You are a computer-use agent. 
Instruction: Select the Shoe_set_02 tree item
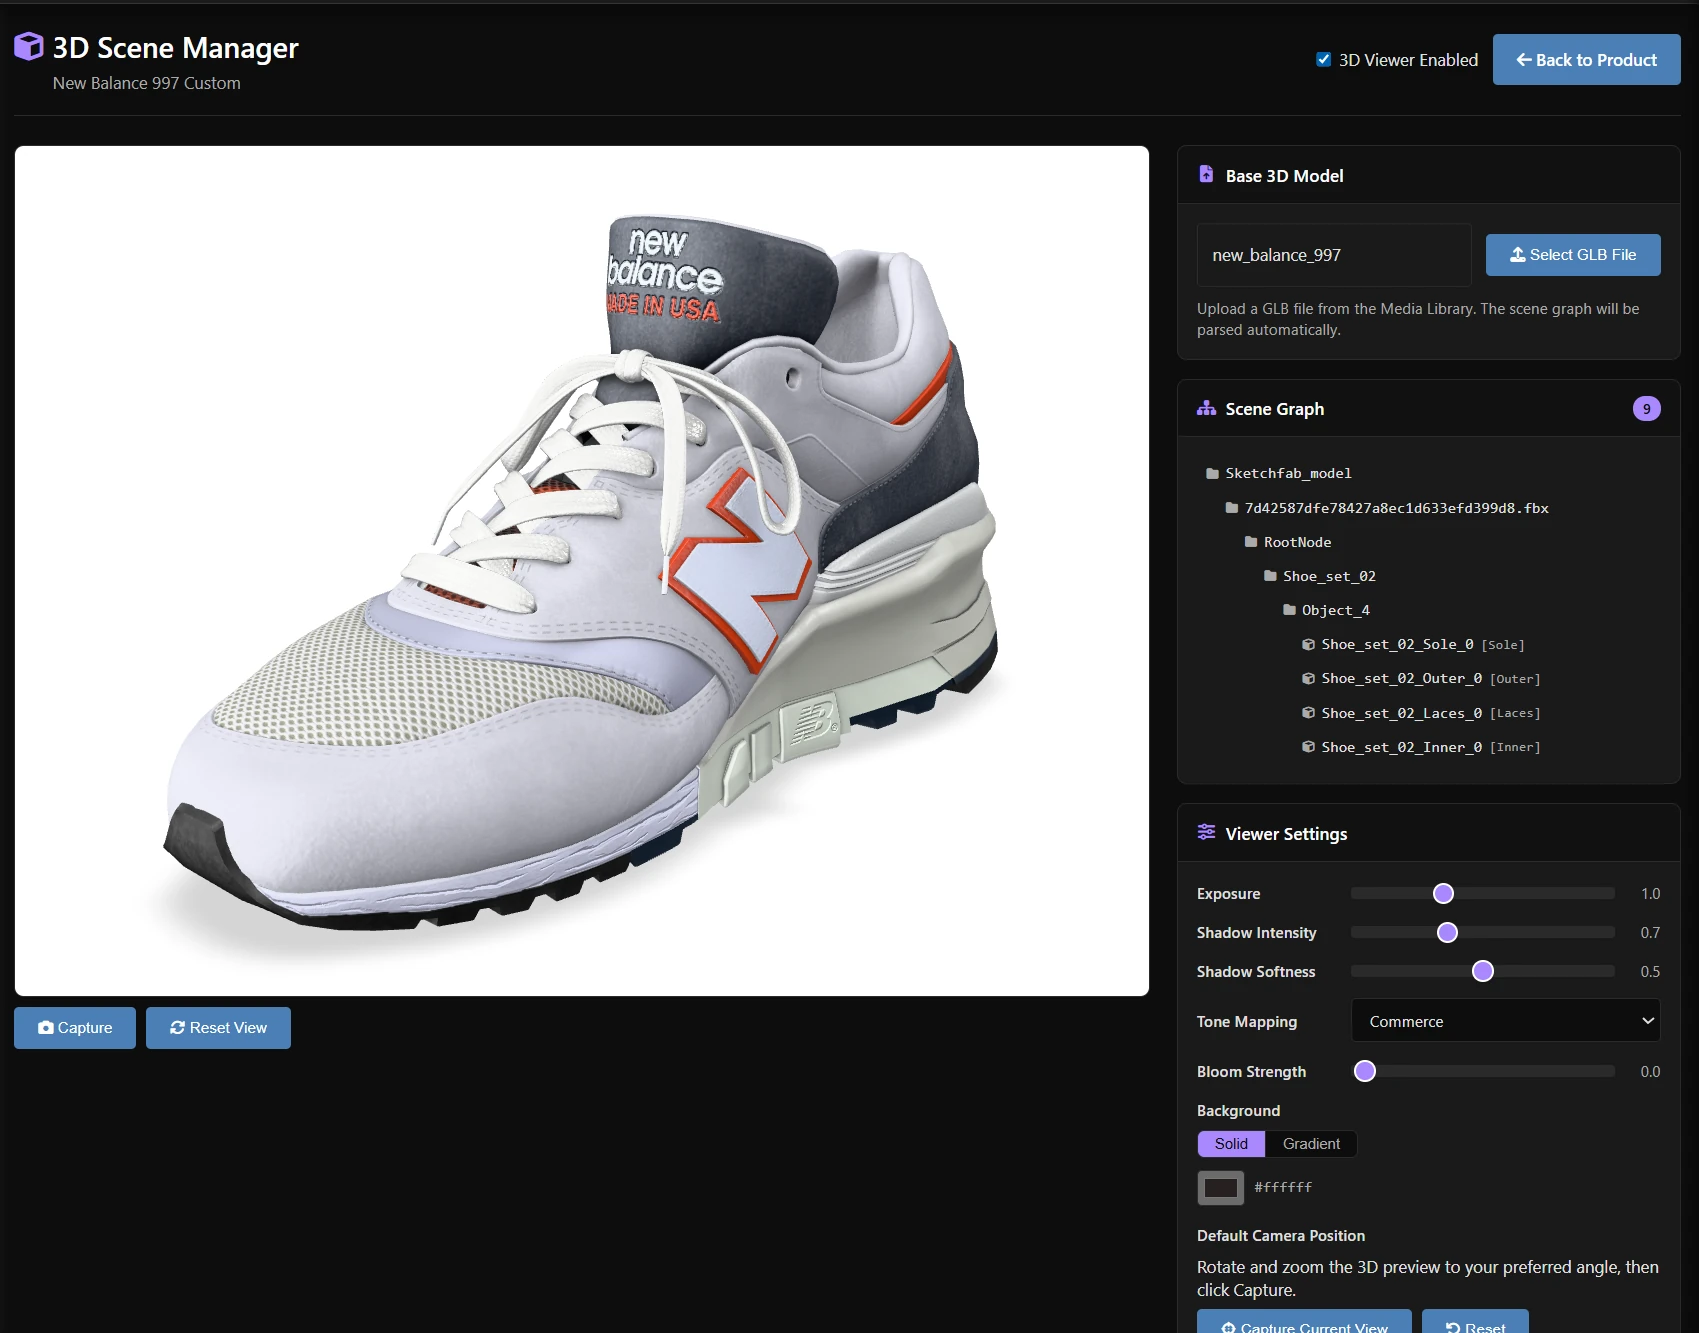coord(1329,576)
